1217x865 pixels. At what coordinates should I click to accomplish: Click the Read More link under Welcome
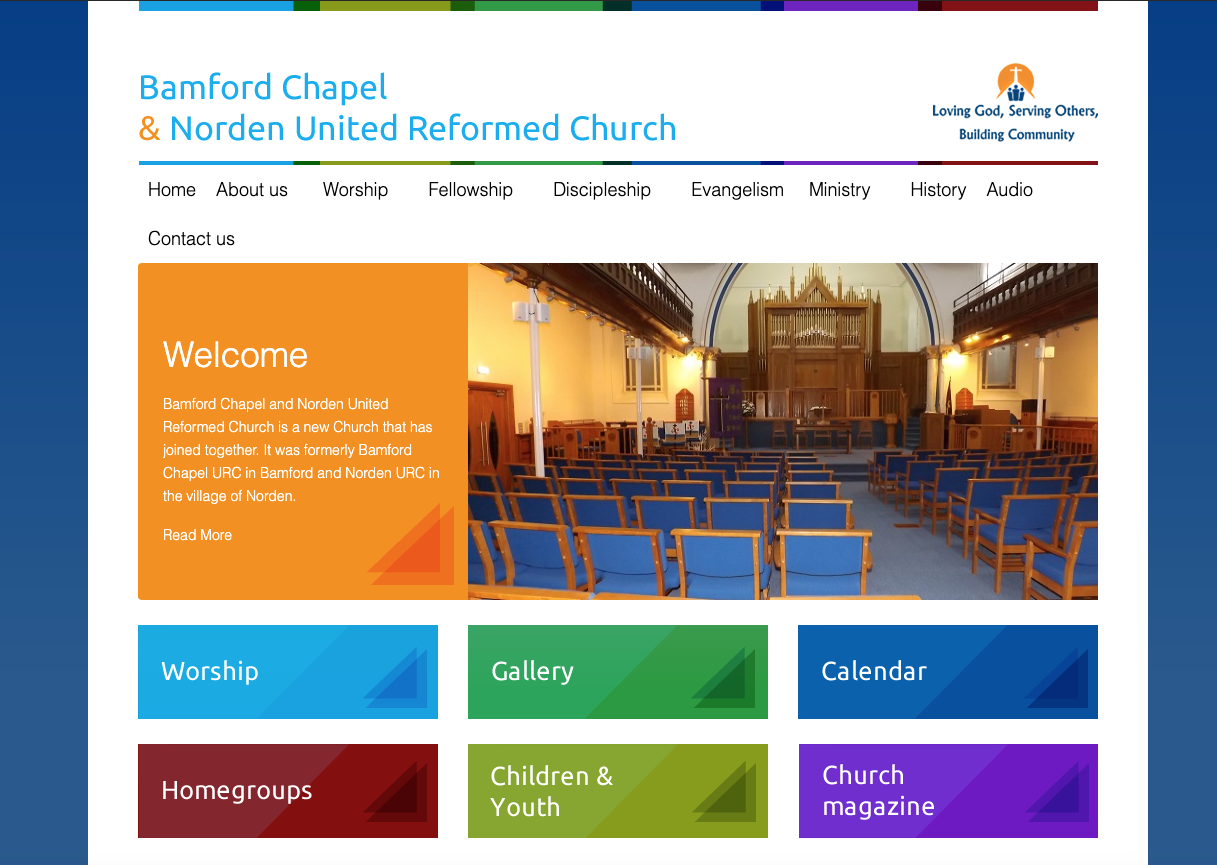(x=197, y=535)
